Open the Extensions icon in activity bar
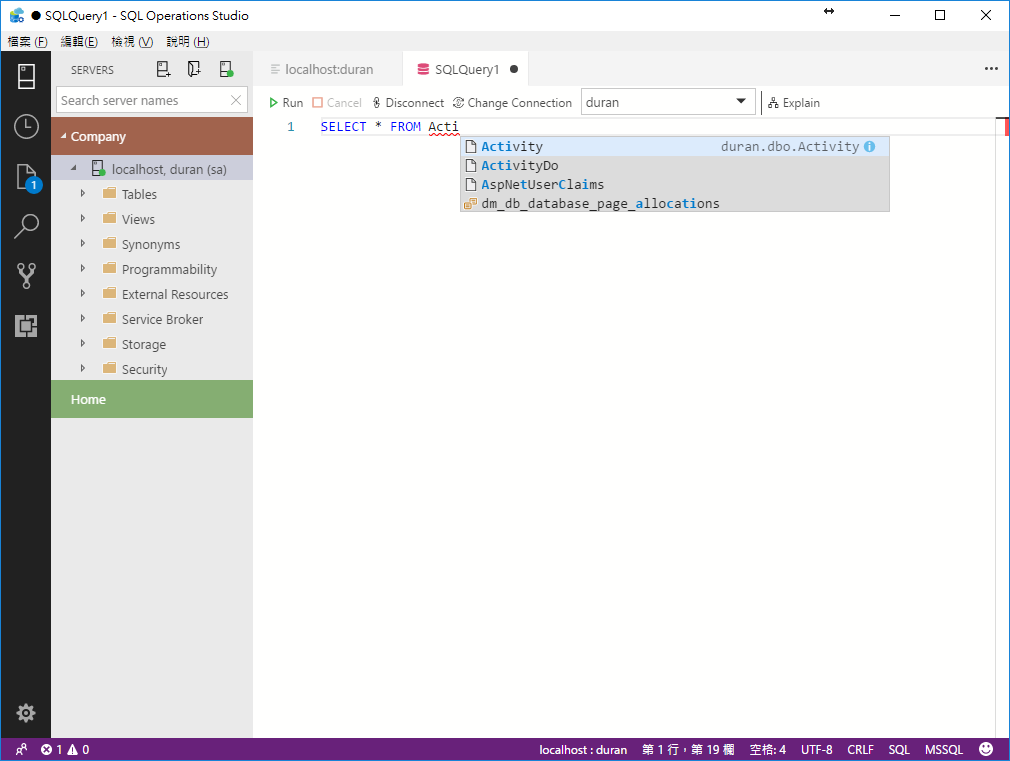The height and width of the screenshot is (761, 1010). click(x=26, y=325)
